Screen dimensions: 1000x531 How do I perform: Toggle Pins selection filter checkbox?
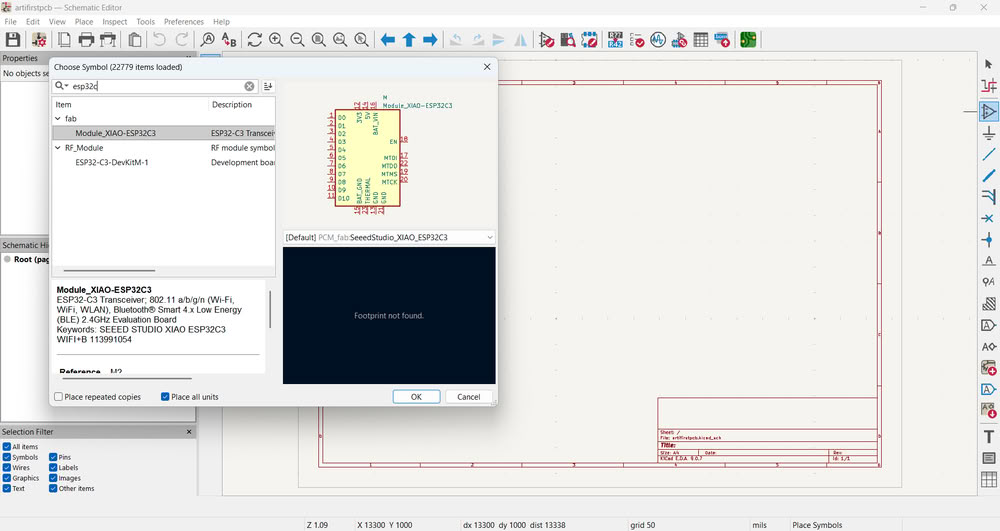tap(54, 457)
